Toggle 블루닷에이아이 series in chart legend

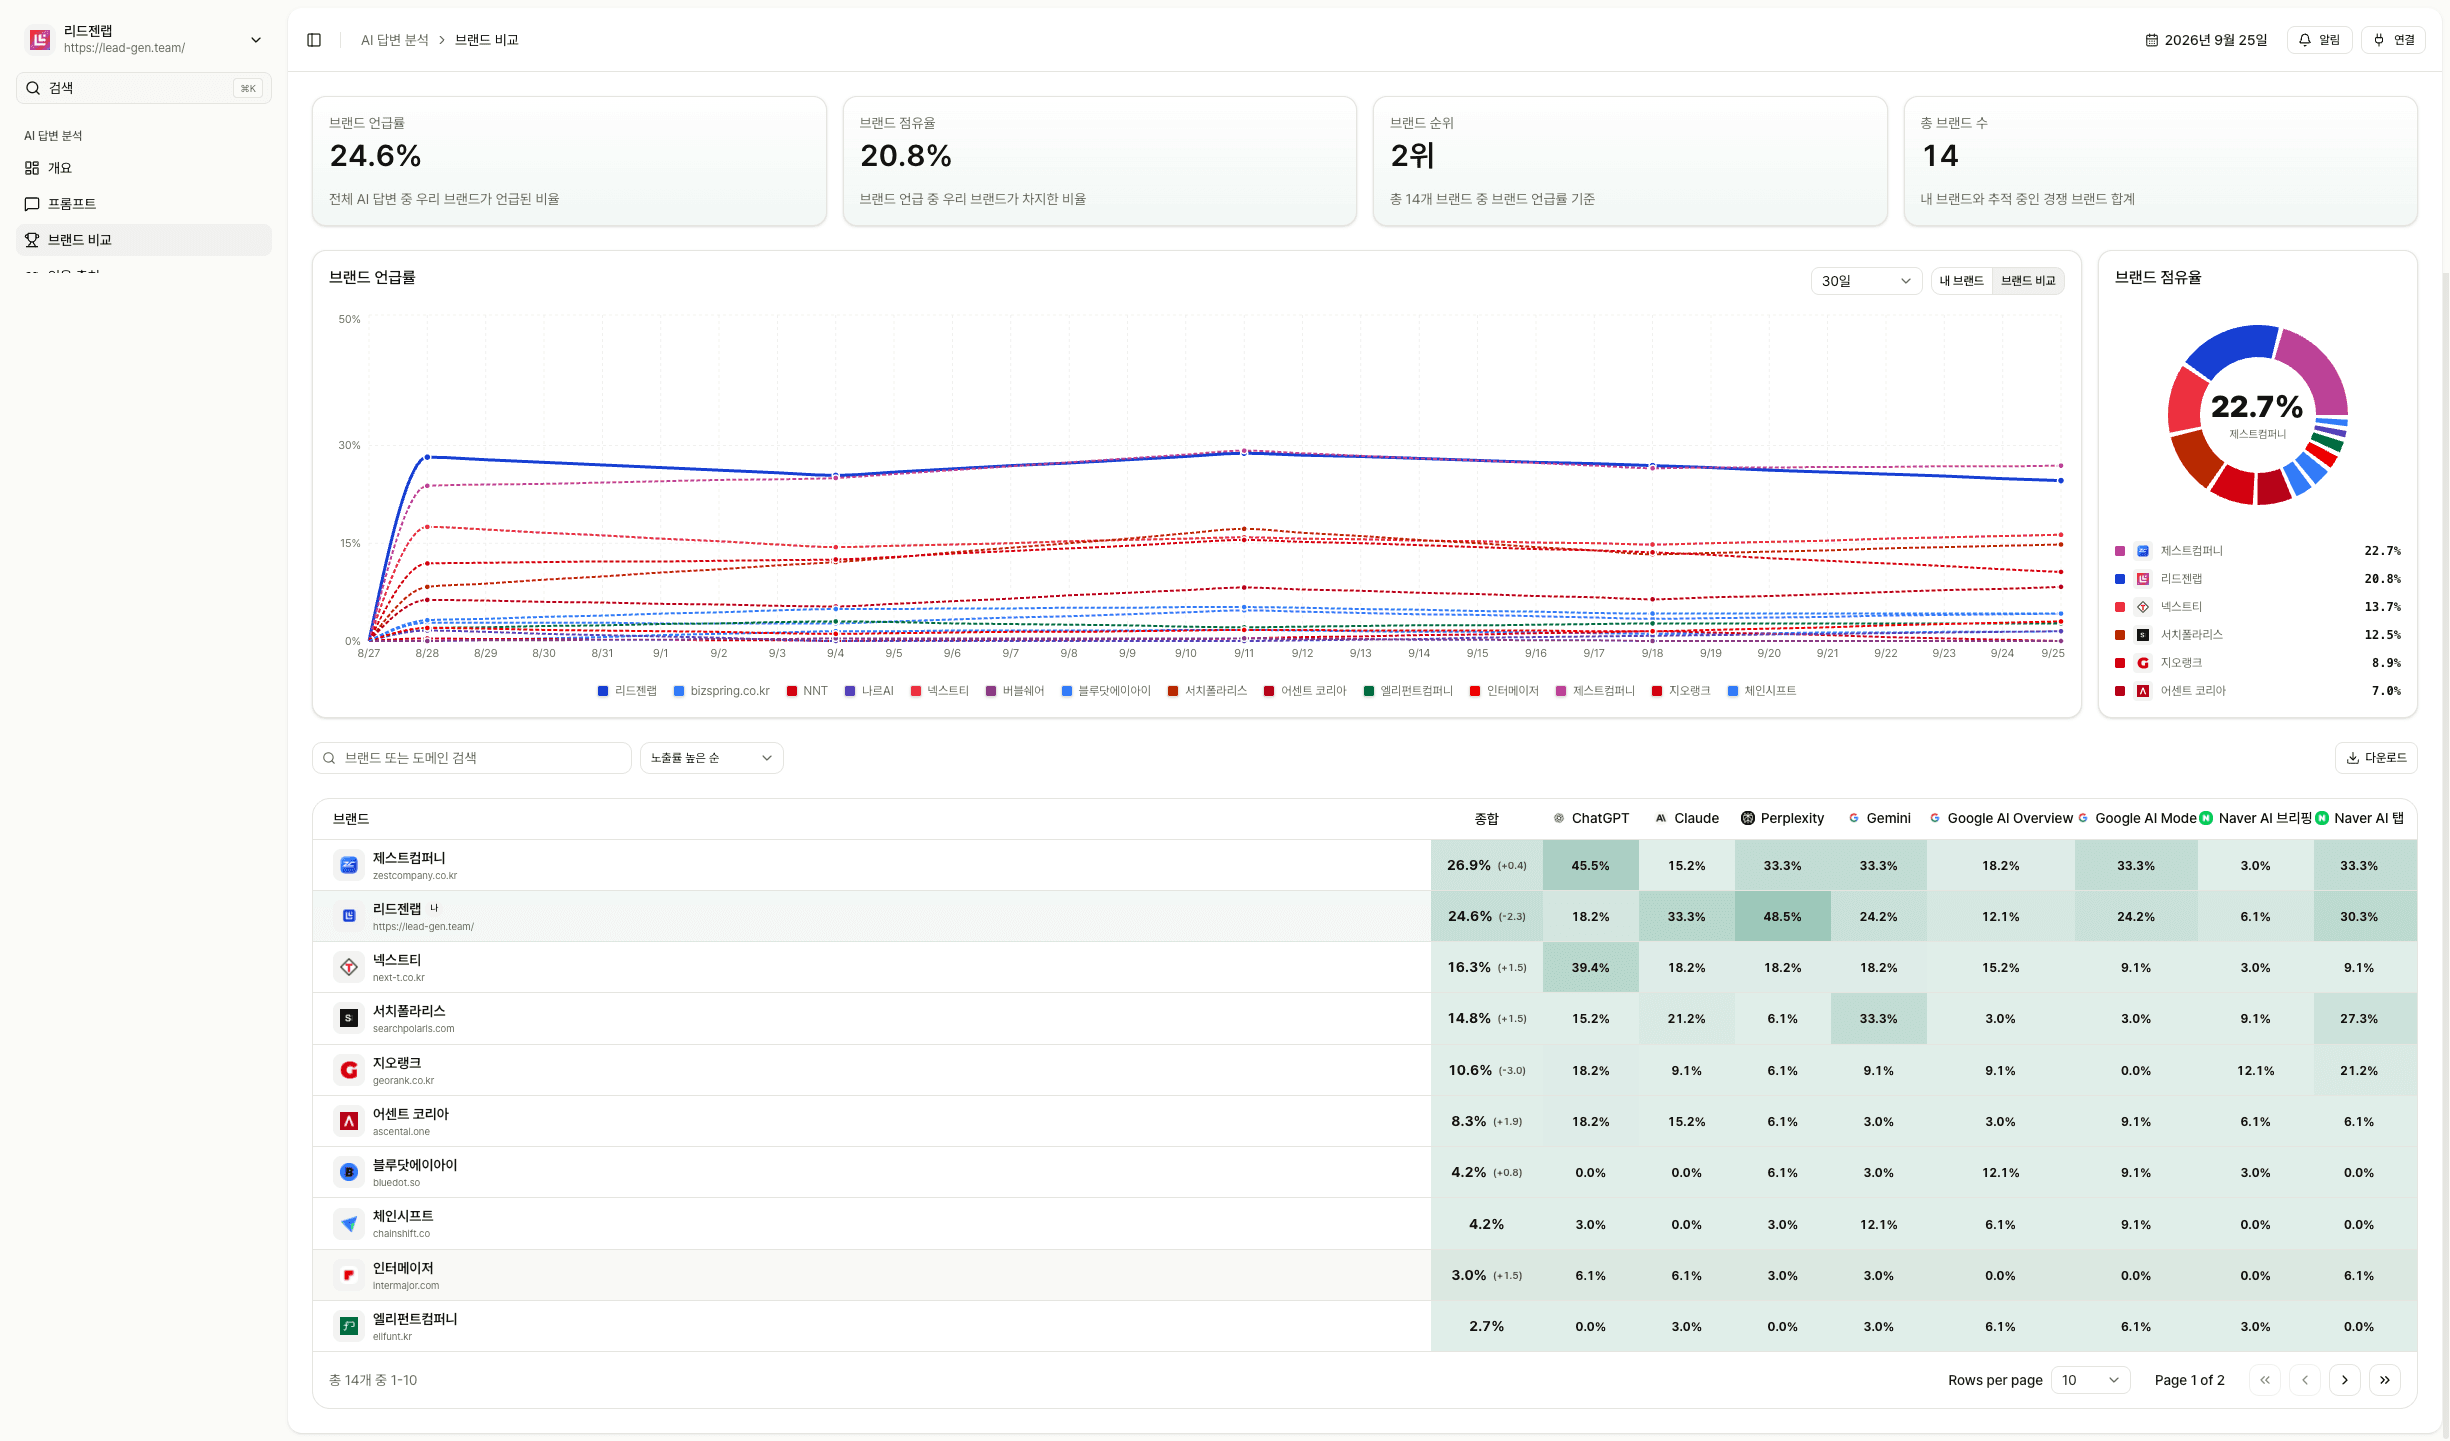pyautogui.click(x=1106, y=691)
